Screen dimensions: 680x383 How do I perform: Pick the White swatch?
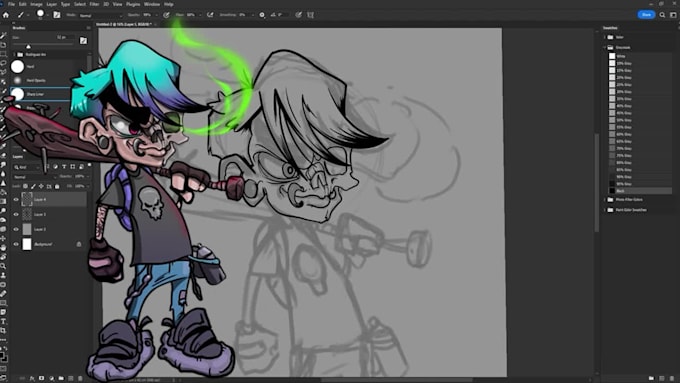612,56
